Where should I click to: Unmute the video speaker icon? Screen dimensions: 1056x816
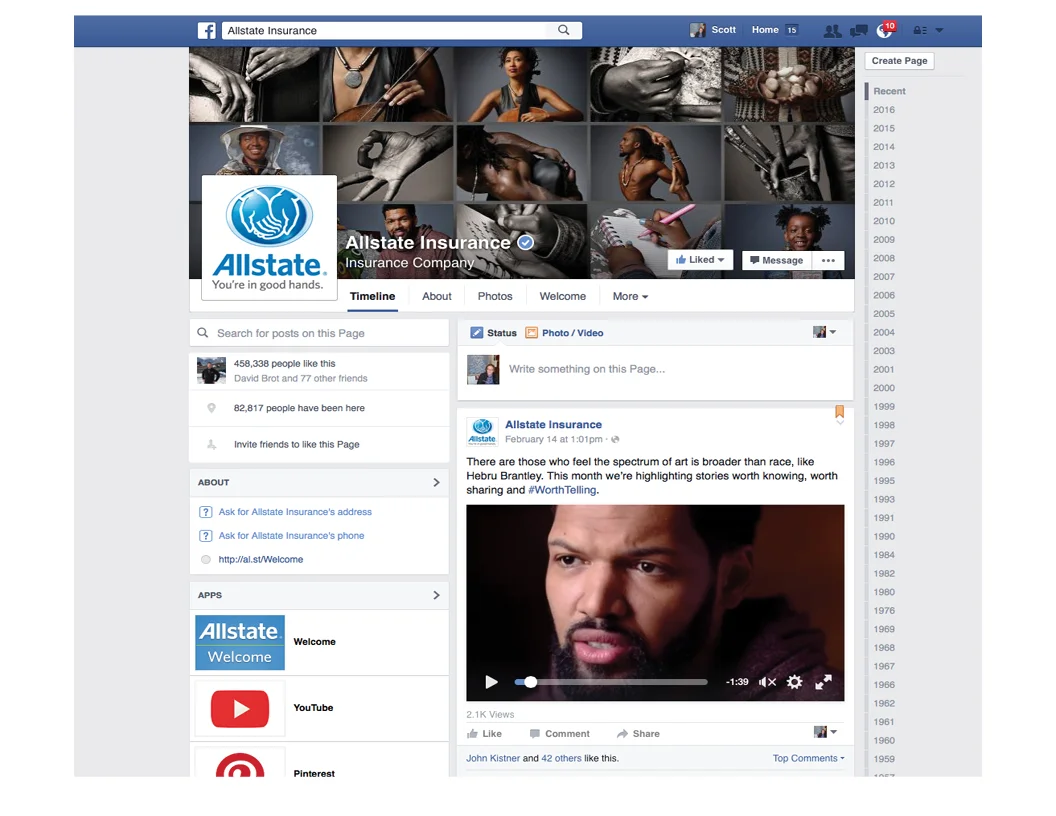coord(767,682)
